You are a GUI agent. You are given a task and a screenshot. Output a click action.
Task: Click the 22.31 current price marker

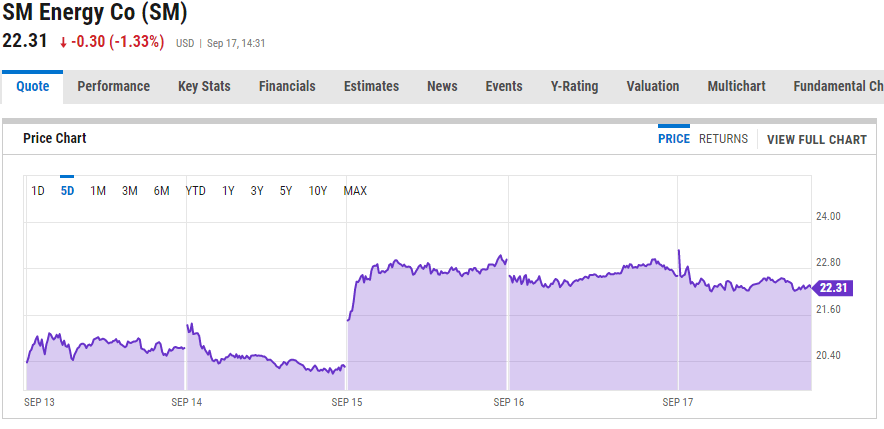(x=833, y=288)
